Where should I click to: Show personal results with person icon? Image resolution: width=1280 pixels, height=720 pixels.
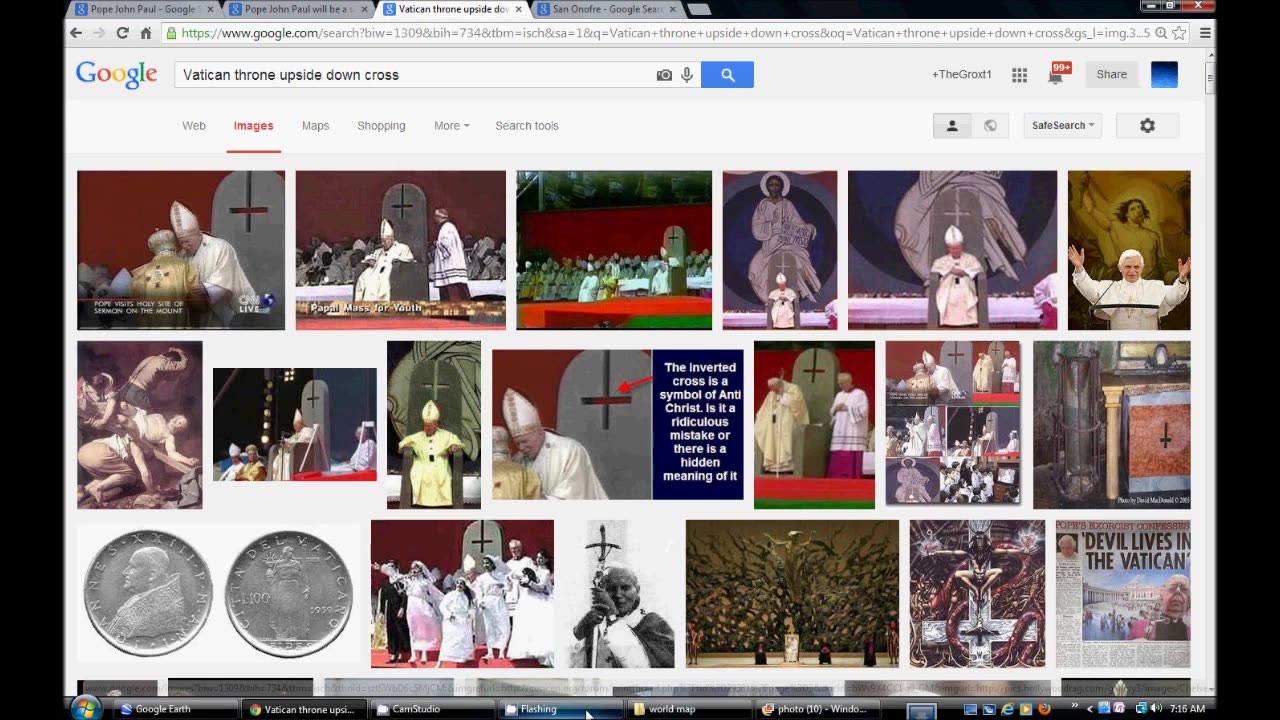click(952, 126)
